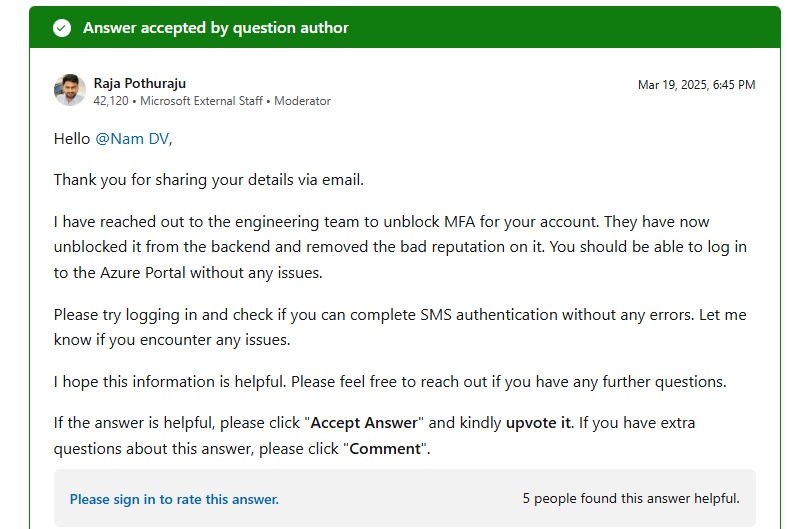Click the Answer accepted by question author heading
Viewport: 797px width, 529px height.
coord(215,28)
